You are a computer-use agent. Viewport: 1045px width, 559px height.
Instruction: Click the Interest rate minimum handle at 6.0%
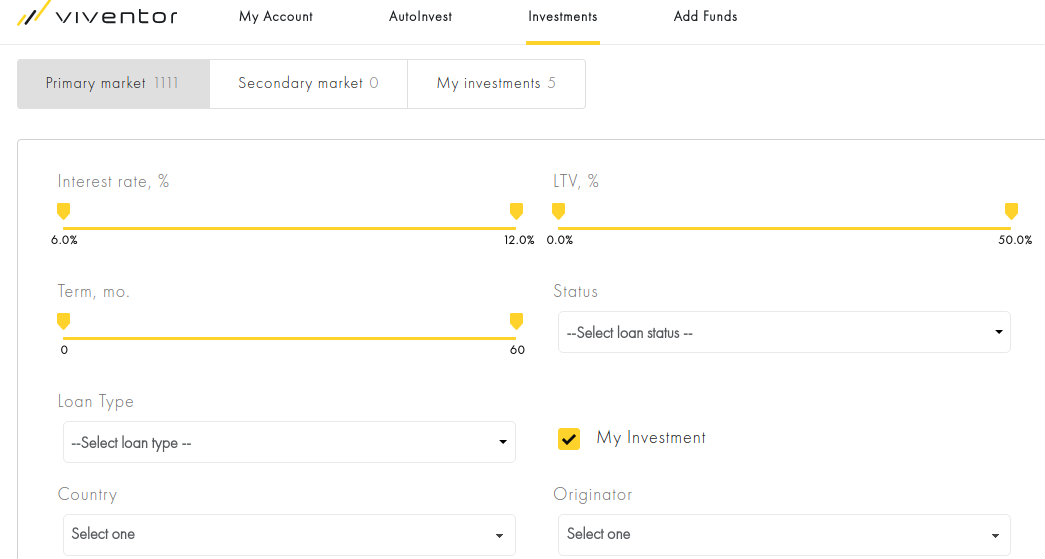63,212
